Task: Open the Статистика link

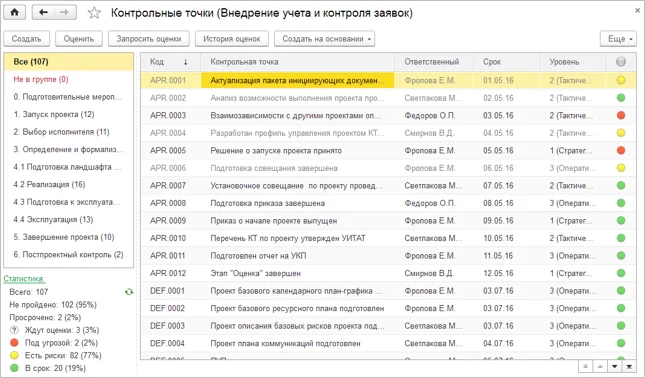Action: tap(24, 278)
